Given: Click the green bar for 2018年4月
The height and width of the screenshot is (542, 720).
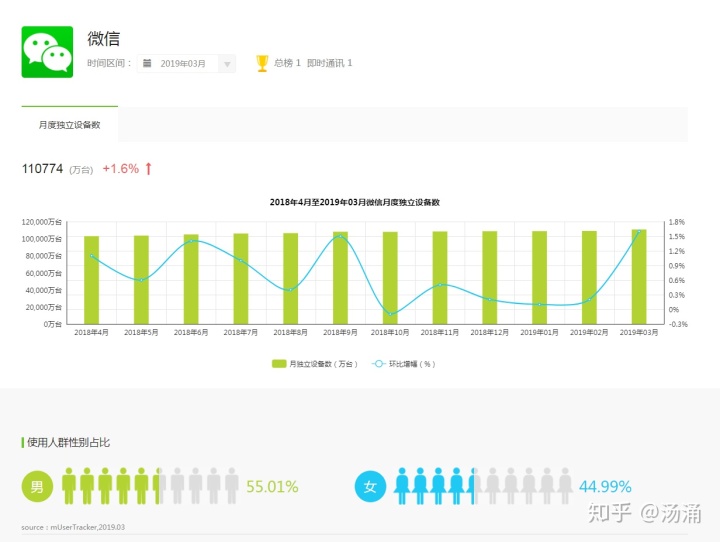Looking at the screenshot, I should (91, 280).
